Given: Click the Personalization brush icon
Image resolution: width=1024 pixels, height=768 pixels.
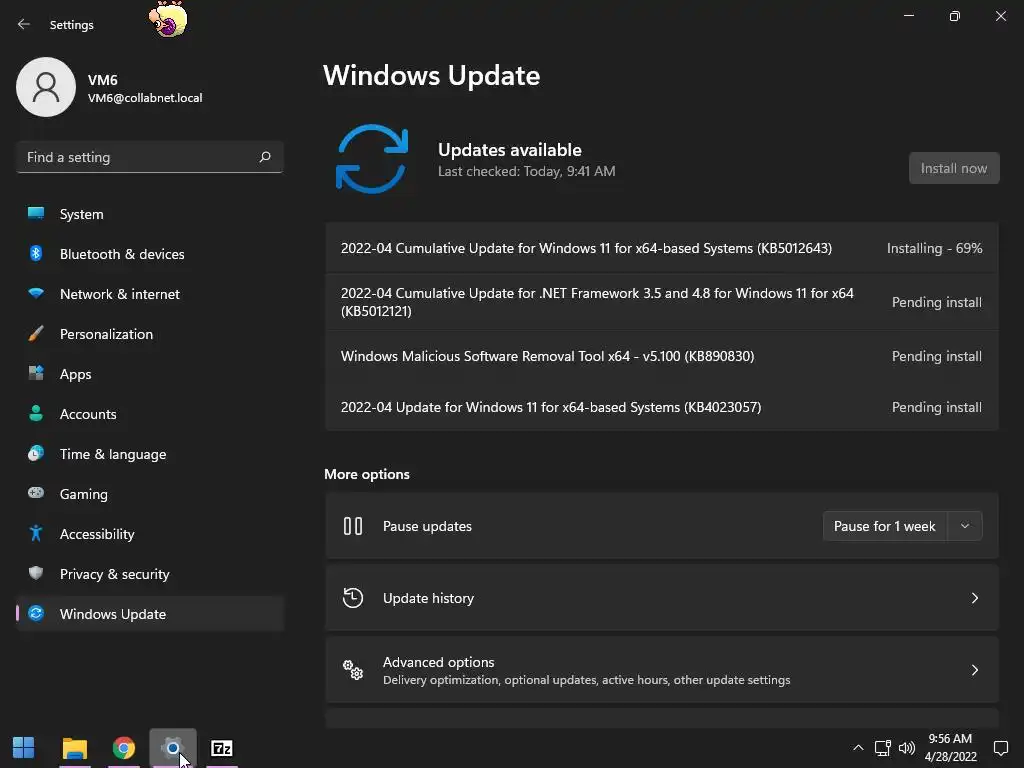Looking at the screenshot, I should click(36, 334).
